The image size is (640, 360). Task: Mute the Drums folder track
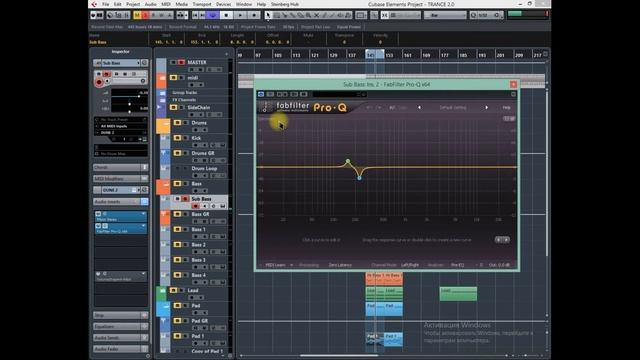[178, 122]
